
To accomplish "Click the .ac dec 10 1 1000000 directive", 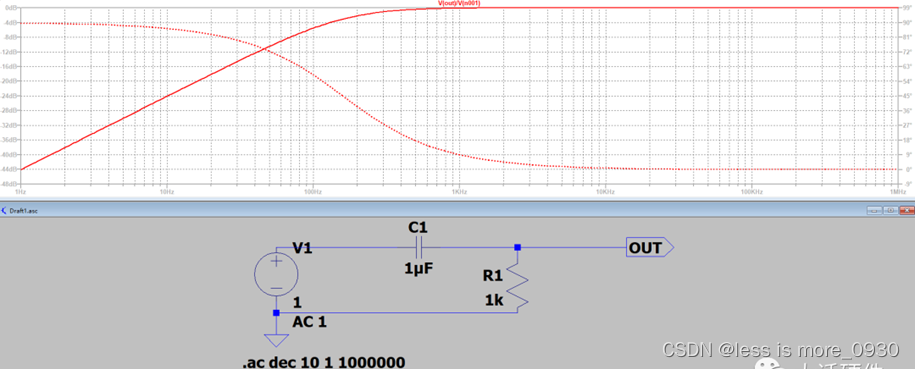I will pyautogui.click(x=323, y=362).
